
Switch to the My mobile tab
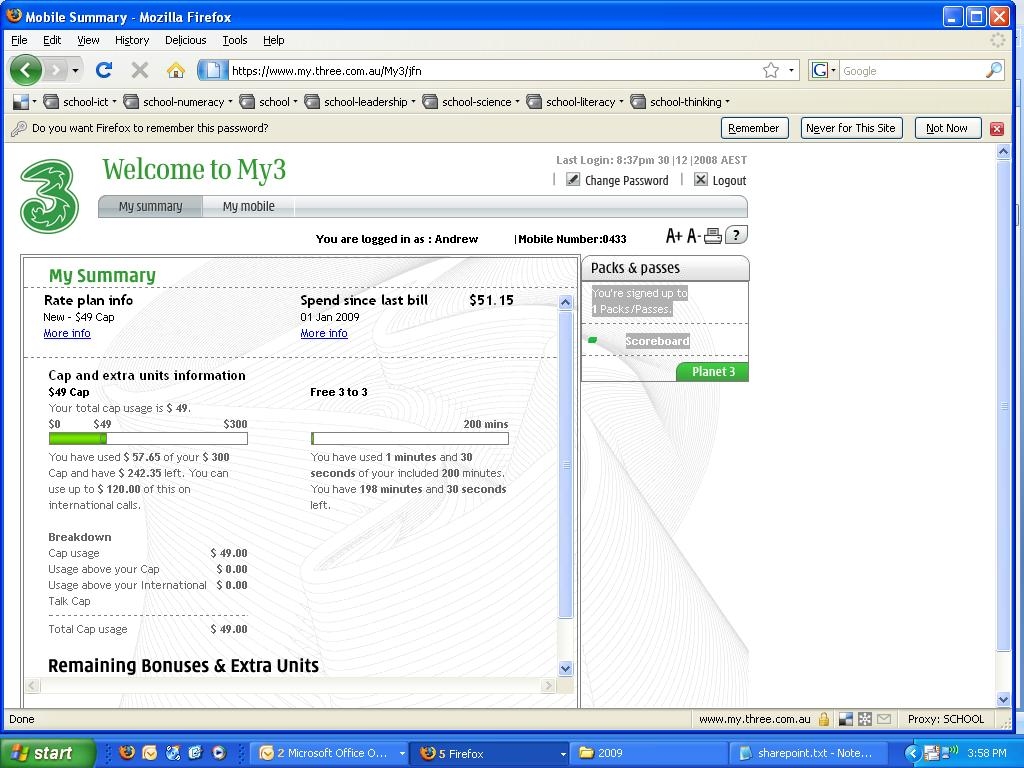pos(248,206)
